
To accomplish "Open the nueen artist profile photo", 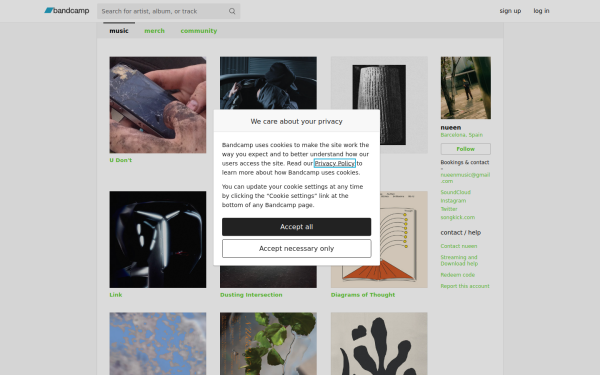I will coord(466,88).
